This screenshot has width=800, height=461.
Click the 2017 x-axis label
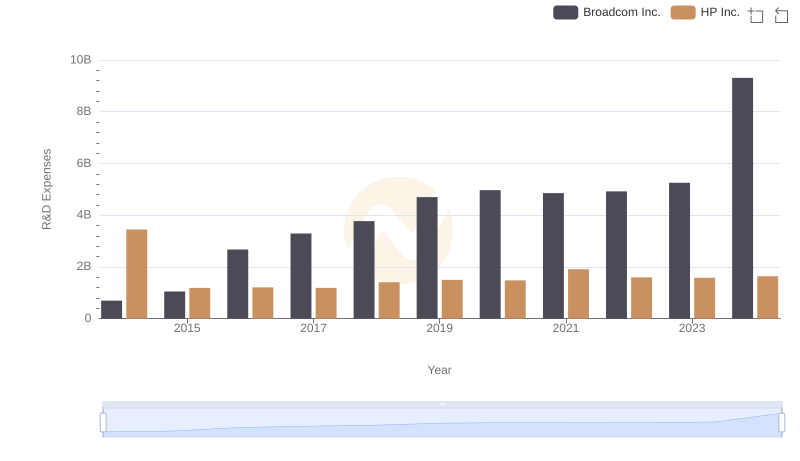click(313, 328)
